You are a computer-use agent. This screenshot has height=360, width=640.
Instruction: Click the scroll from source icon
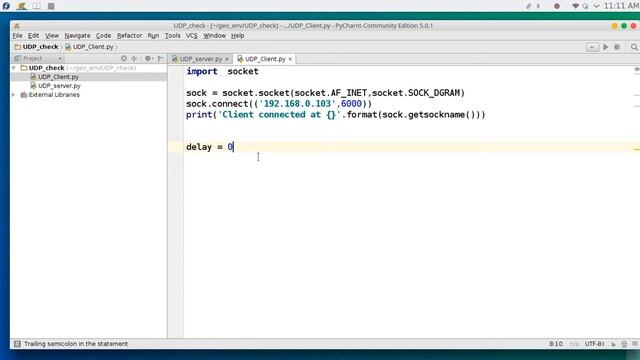(124, 59)
